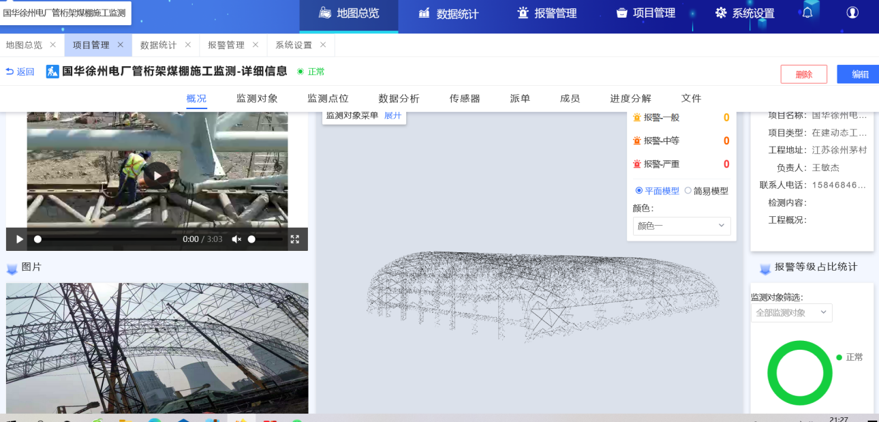The width and height of the screenshot is (879, 422).
Task: Open the 文件 detail tab
Action: coord(691,99)
